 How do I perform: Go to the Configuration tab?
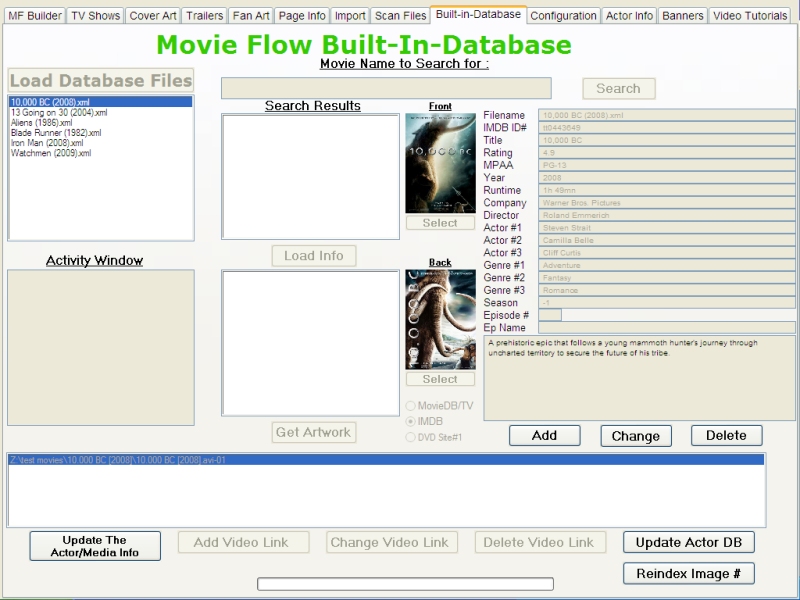coord(563,16)
